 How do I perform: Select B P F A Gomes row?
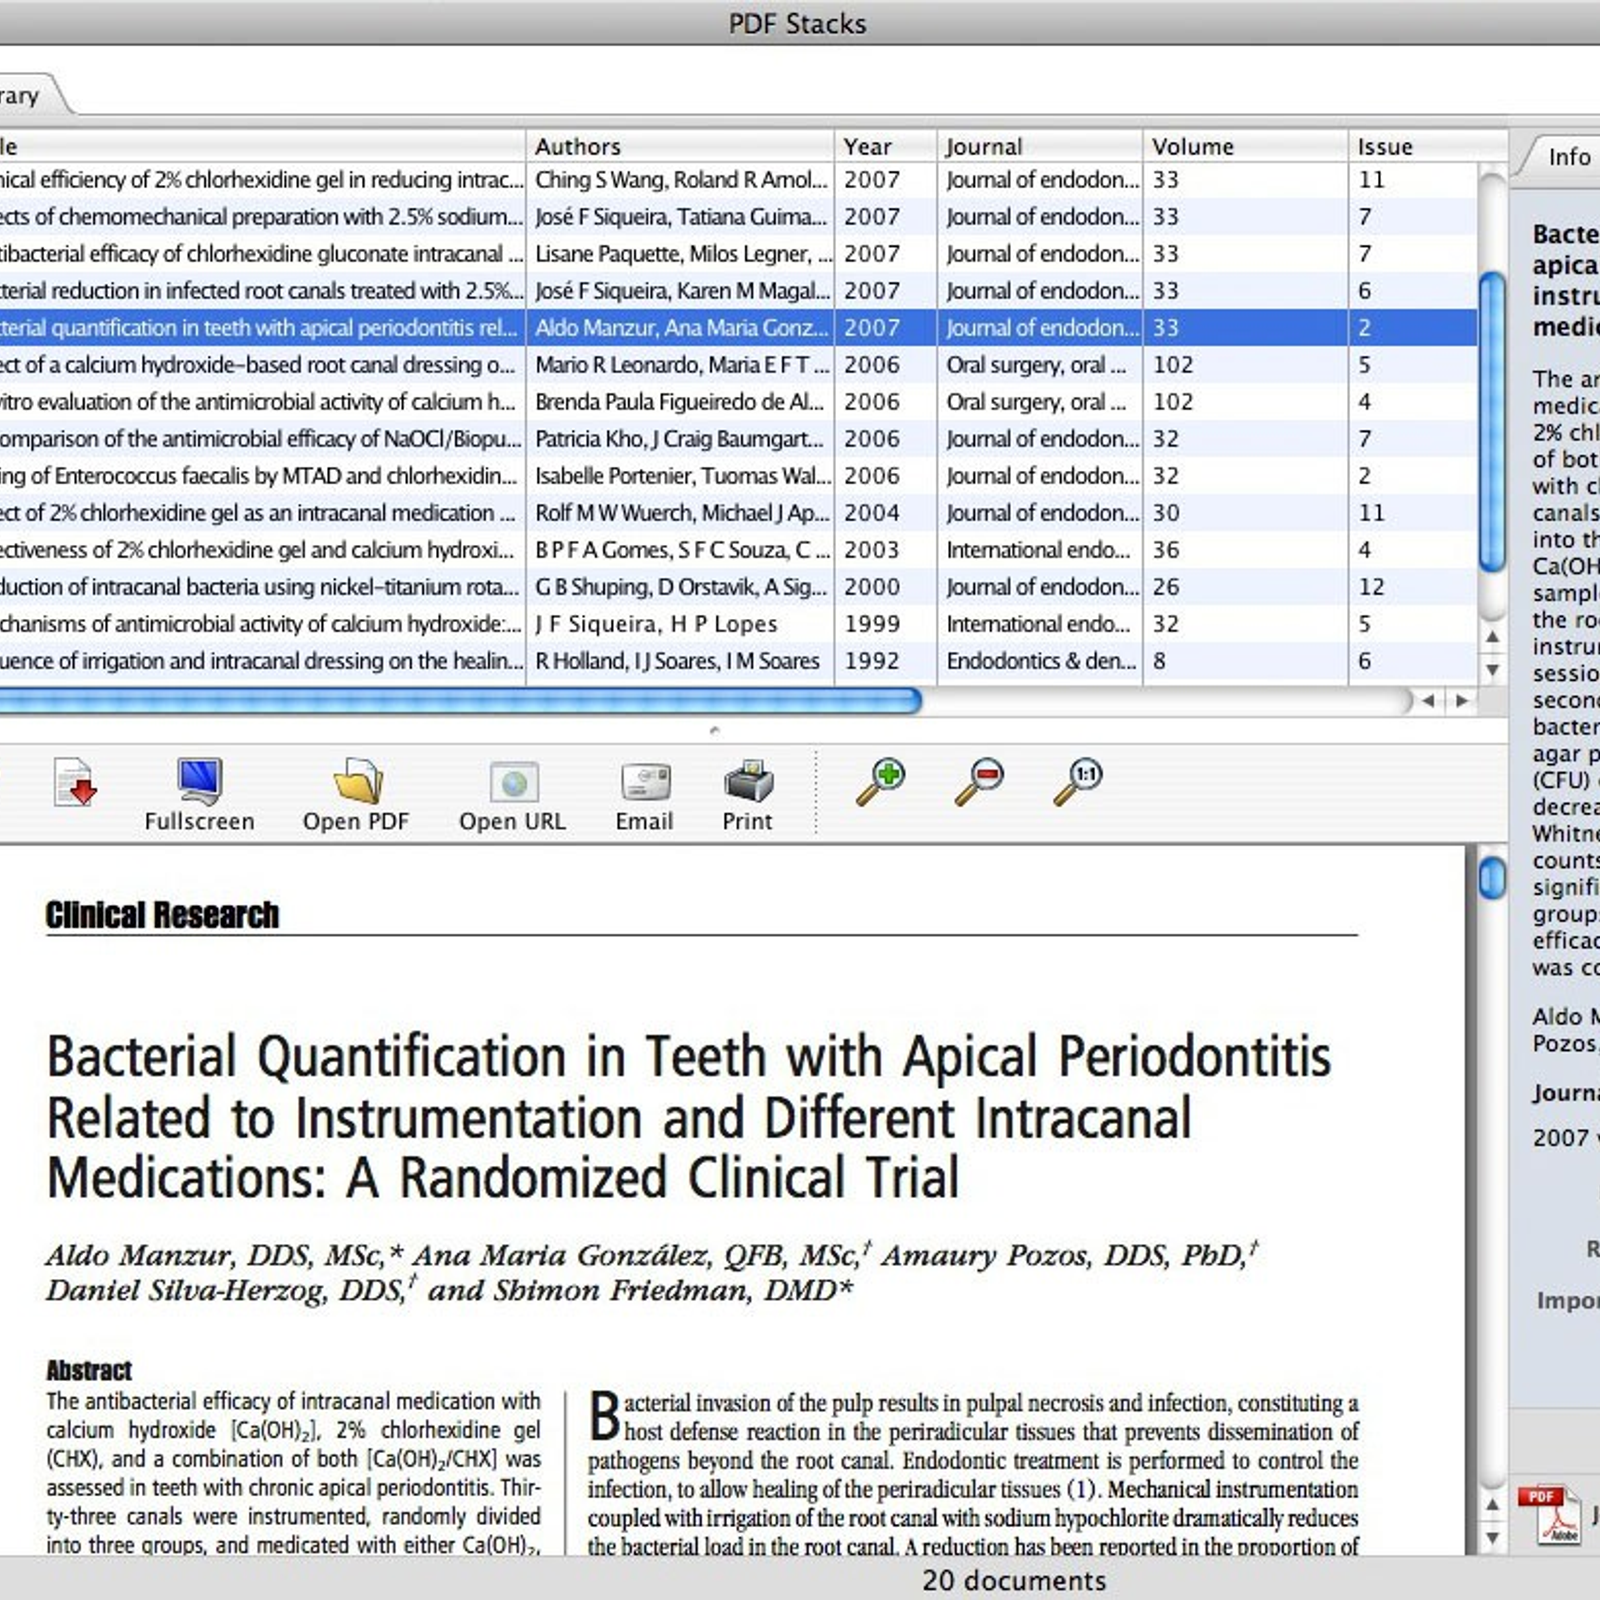[x=738, y=550]
